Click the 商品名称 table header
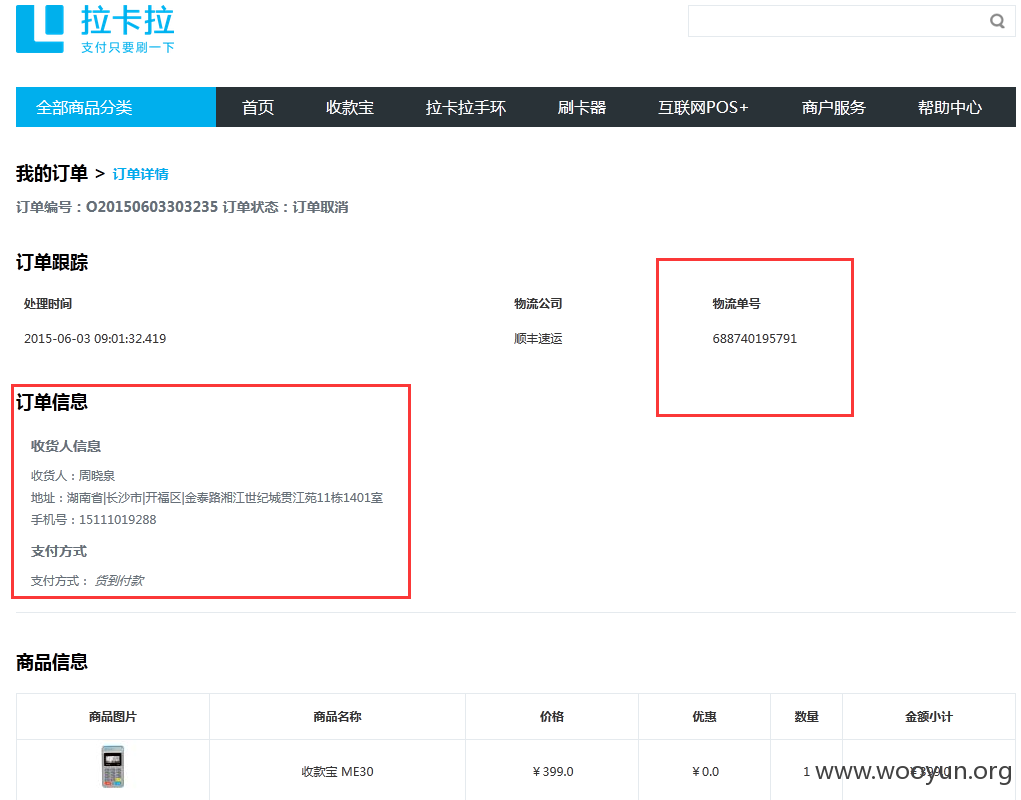 [337, 717]
